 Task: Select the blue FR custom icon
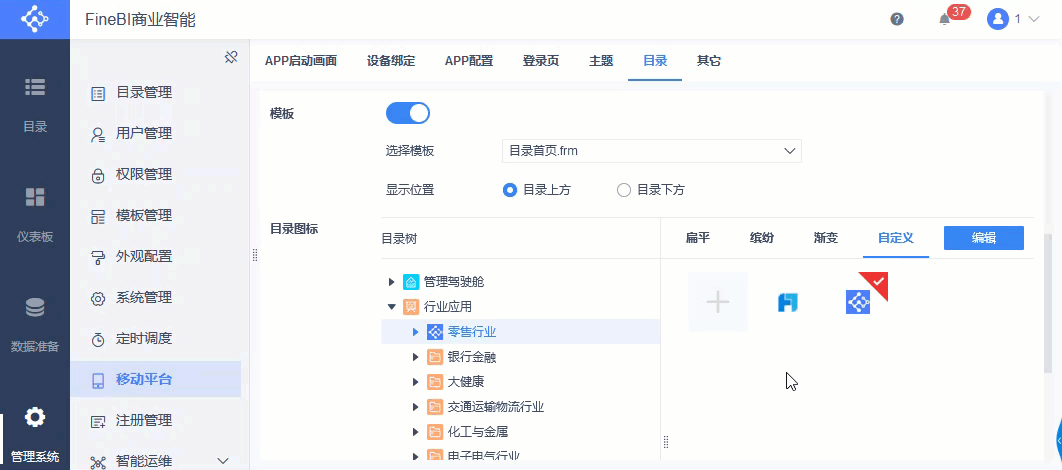click(x=788, y=302)
